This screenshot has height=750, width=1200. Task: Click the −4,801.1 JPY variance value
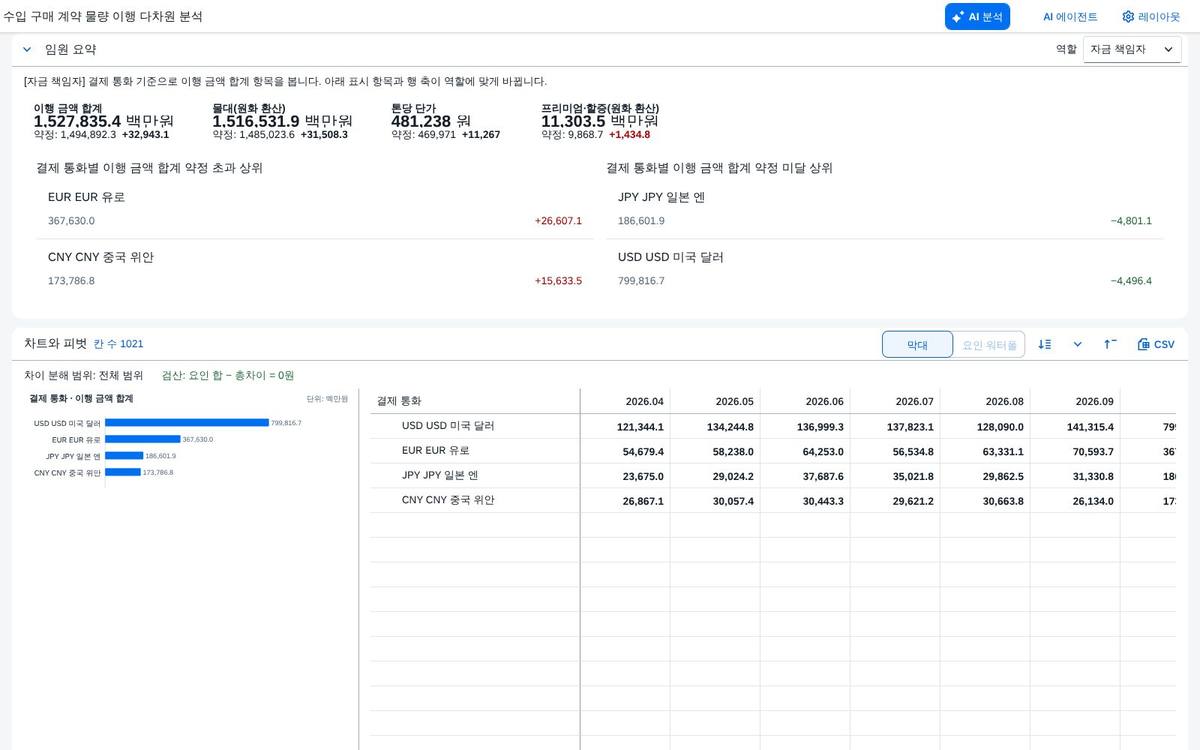(x=1131, y=221)
